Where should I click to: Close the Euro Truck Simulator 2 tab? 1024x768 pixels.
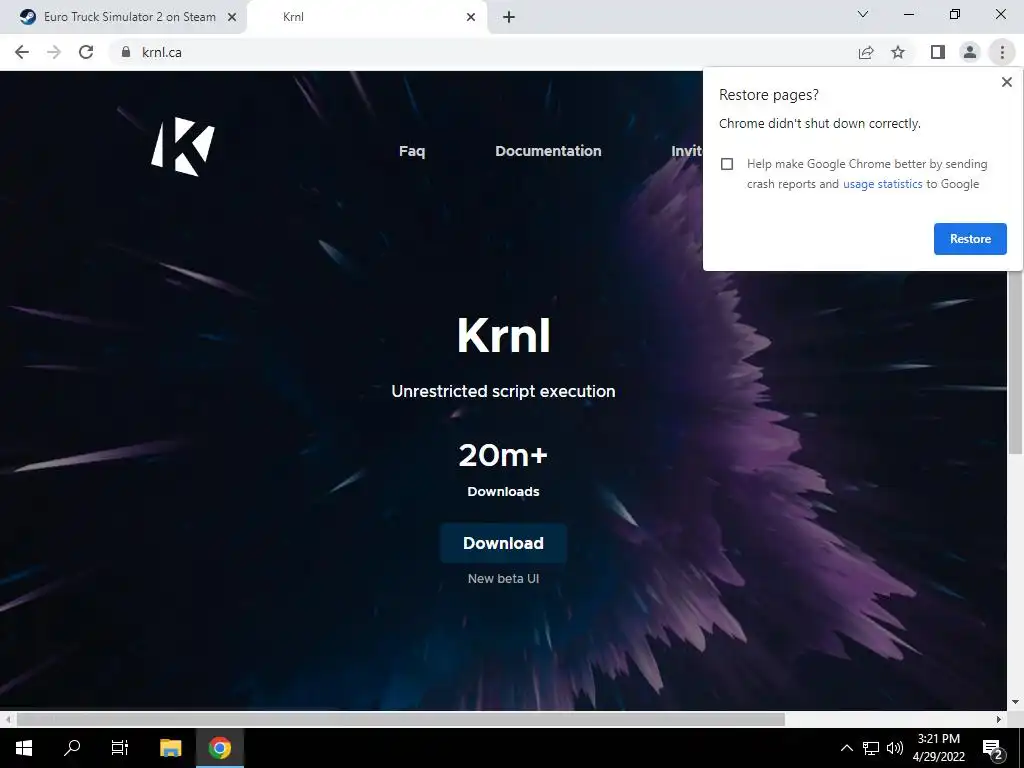coord(232,17)
